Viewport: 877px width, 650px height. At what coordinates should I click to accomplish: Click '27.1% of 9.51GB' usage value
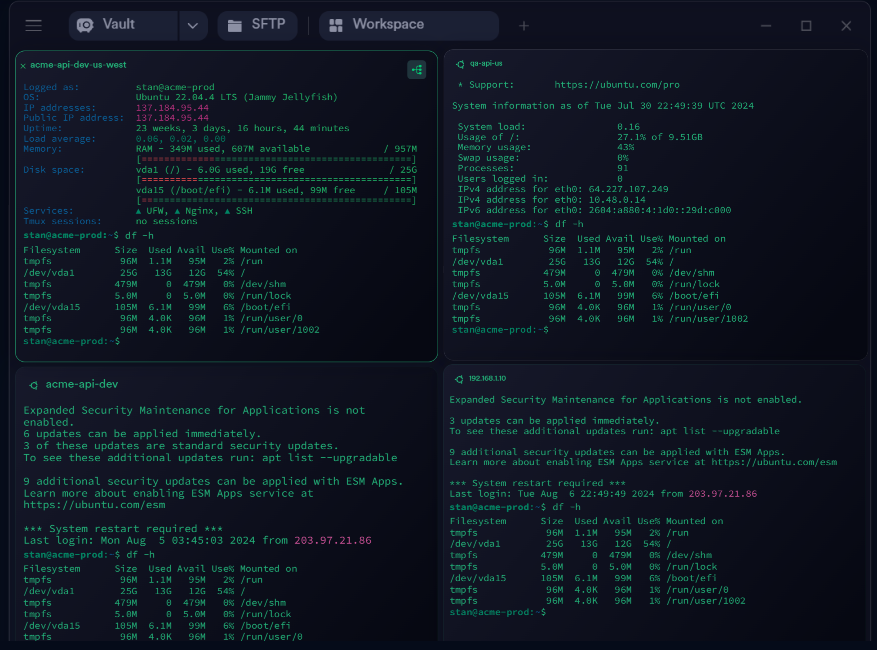point(659,137)
